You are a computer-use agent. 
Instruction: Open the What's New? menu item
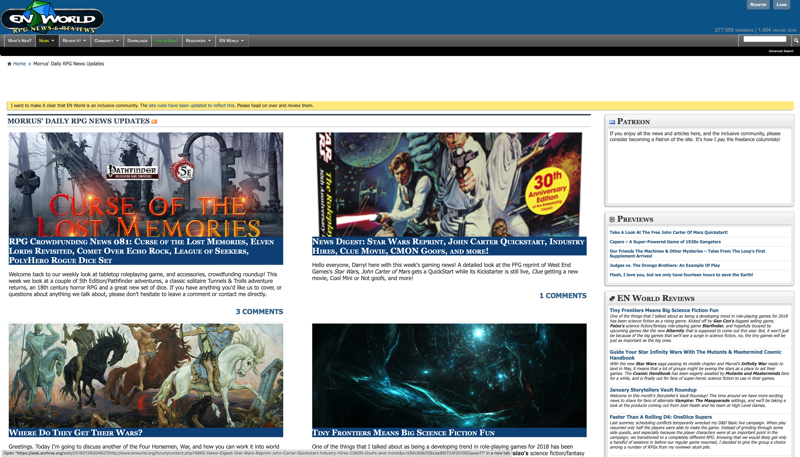click(x=20, y=41)
